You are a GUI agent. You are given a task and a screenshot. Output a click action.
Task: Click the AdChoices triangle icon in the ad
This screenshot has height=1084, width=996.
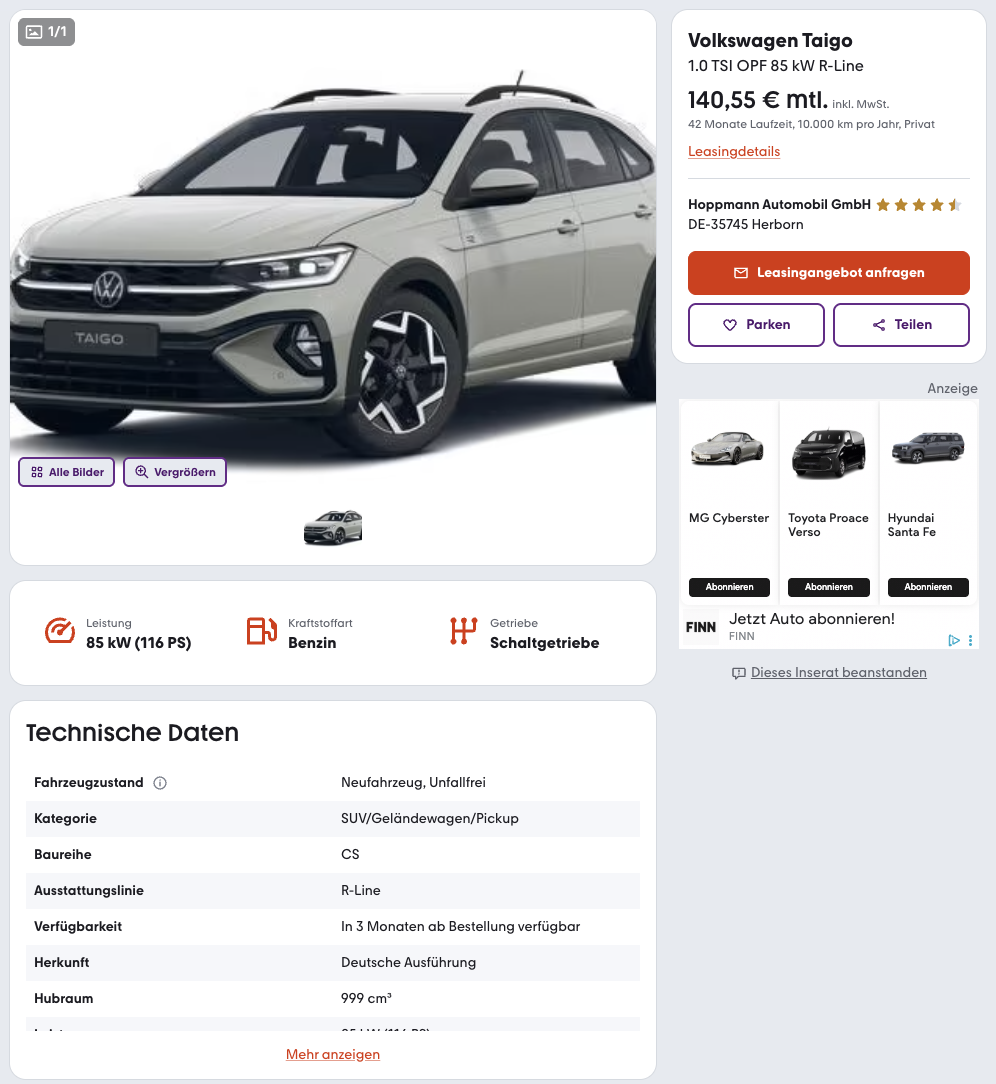pyautogui.click(x=954, y=640)
